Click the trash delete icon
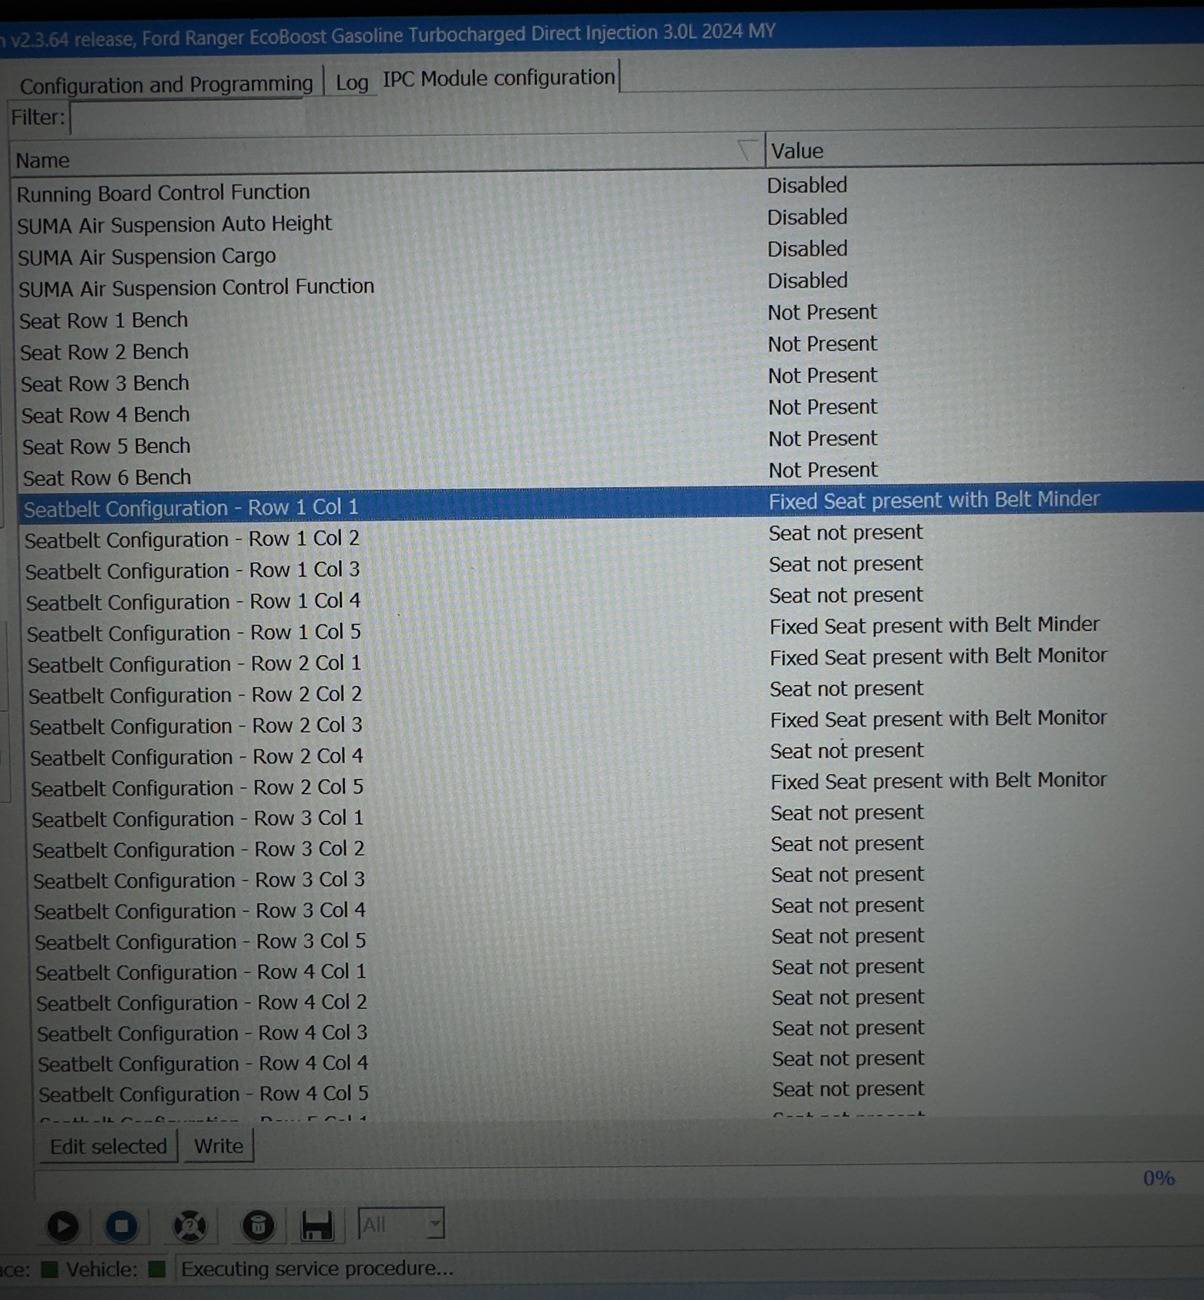Viewport: 1204px width, 1300px height. (258, 1225)
